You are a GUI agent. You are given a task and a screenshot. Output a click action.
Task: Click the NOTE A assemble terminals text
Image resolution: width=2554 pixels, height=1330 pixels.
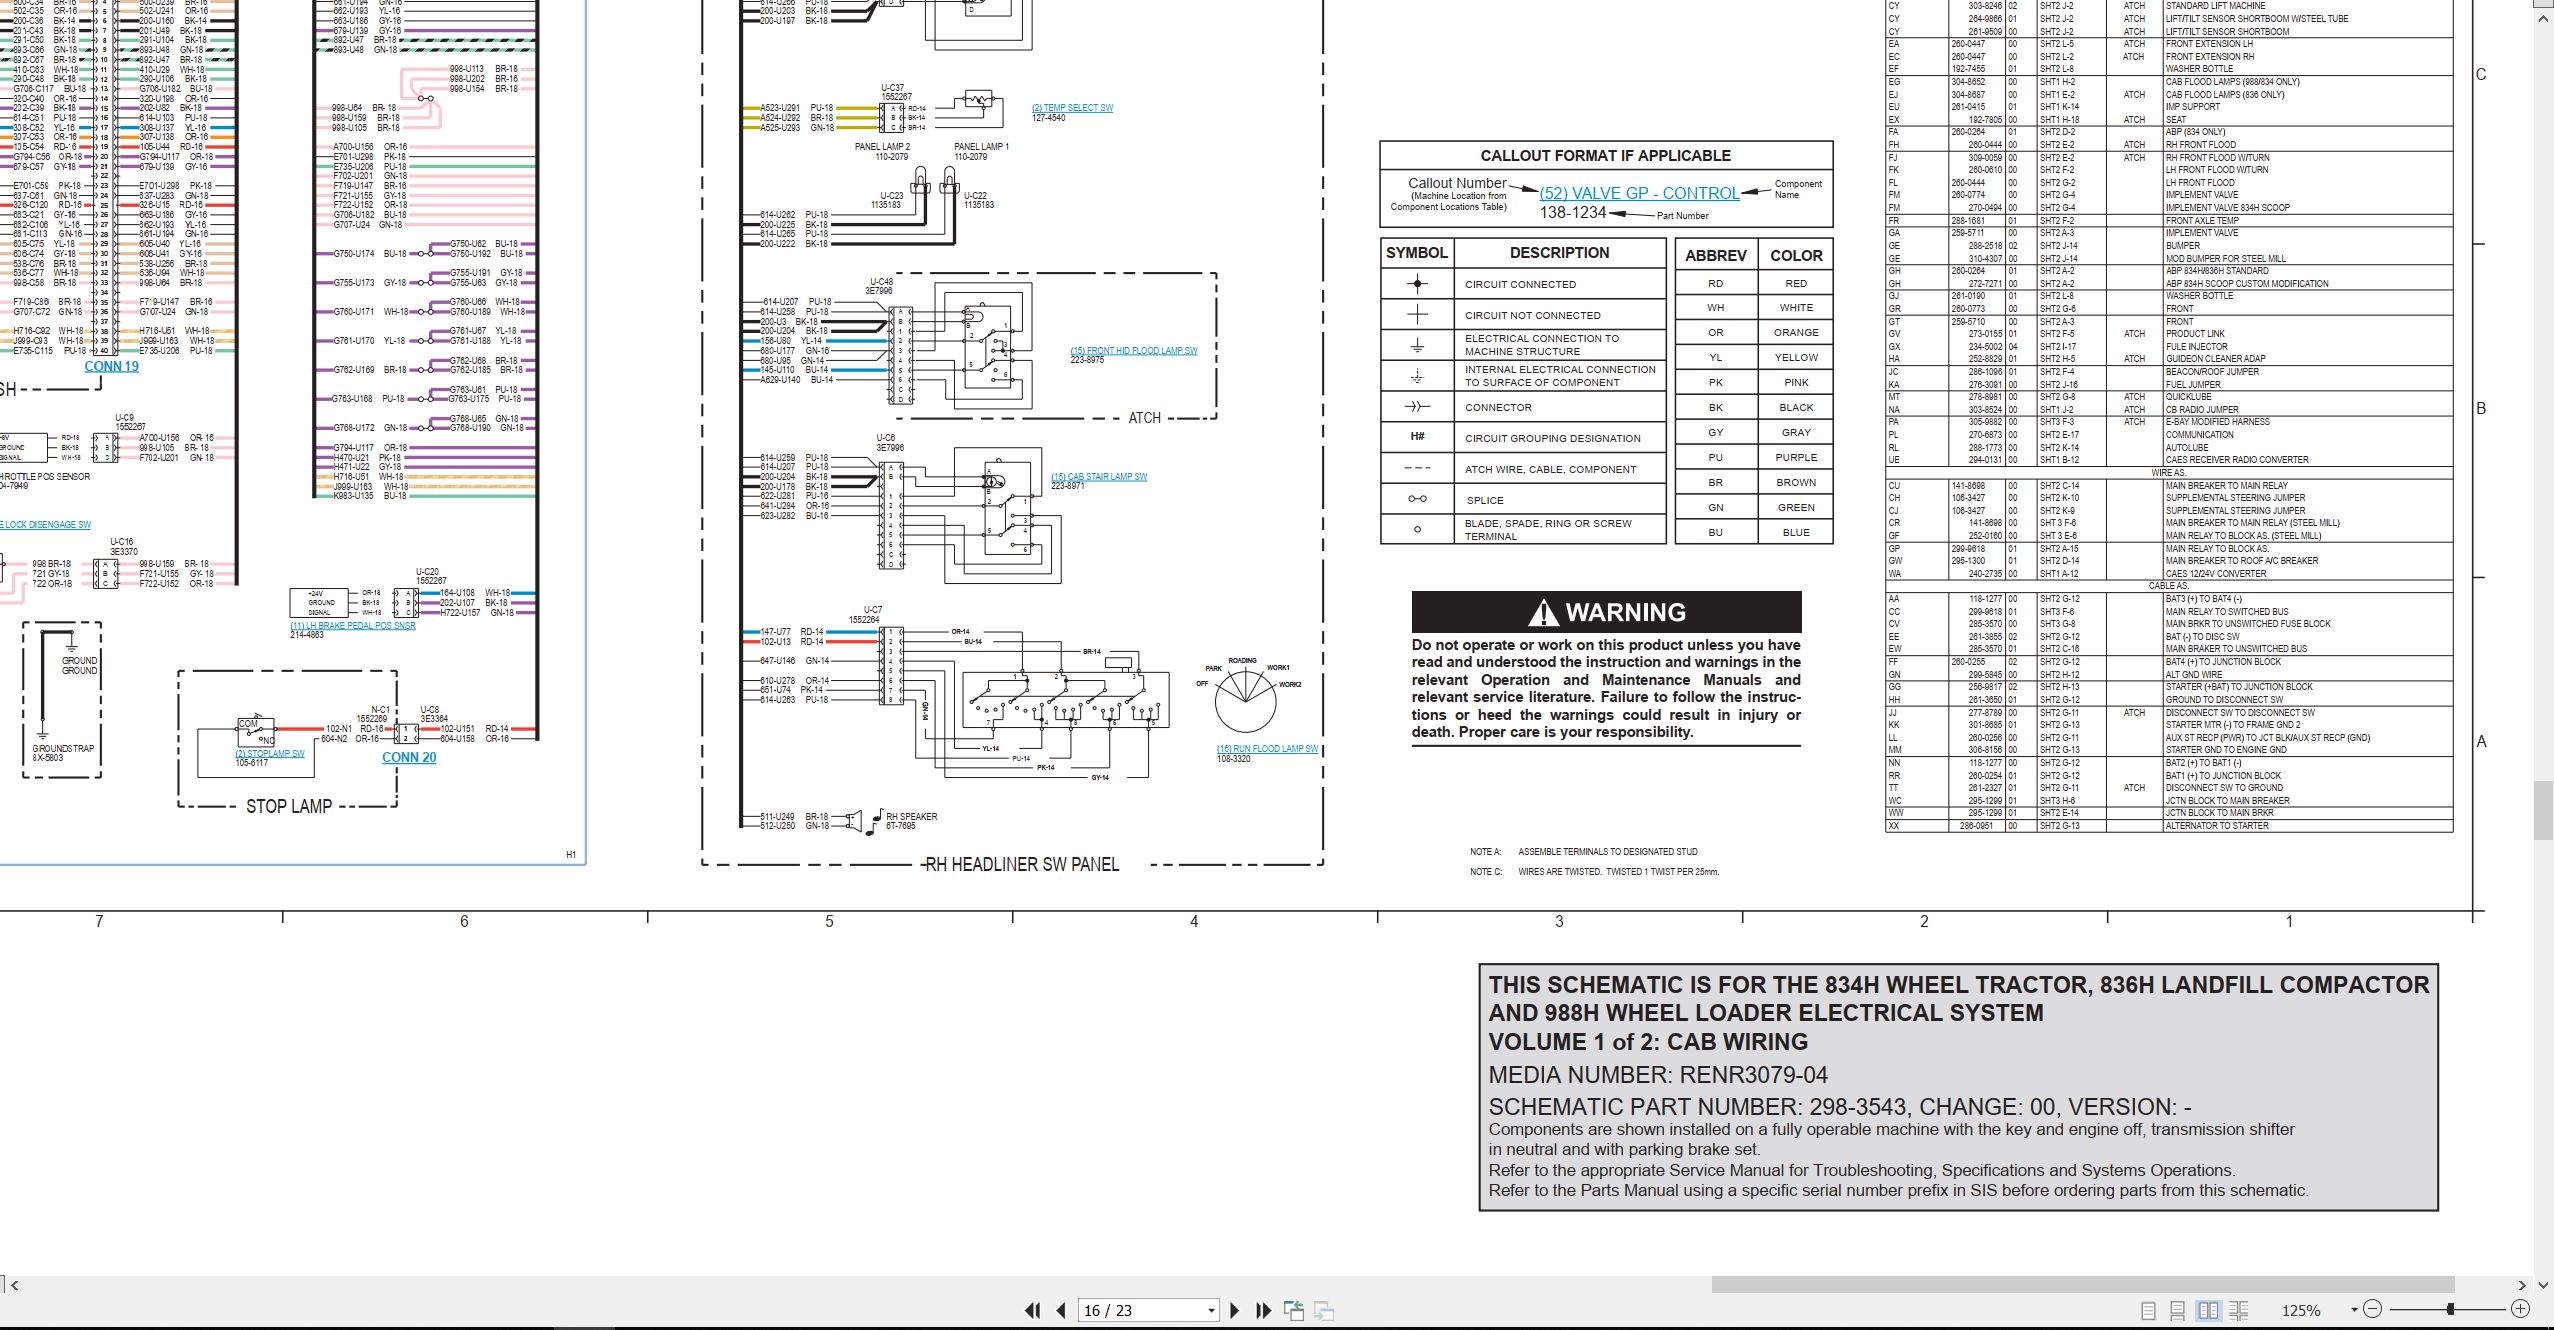click(x=1583, y=852)
